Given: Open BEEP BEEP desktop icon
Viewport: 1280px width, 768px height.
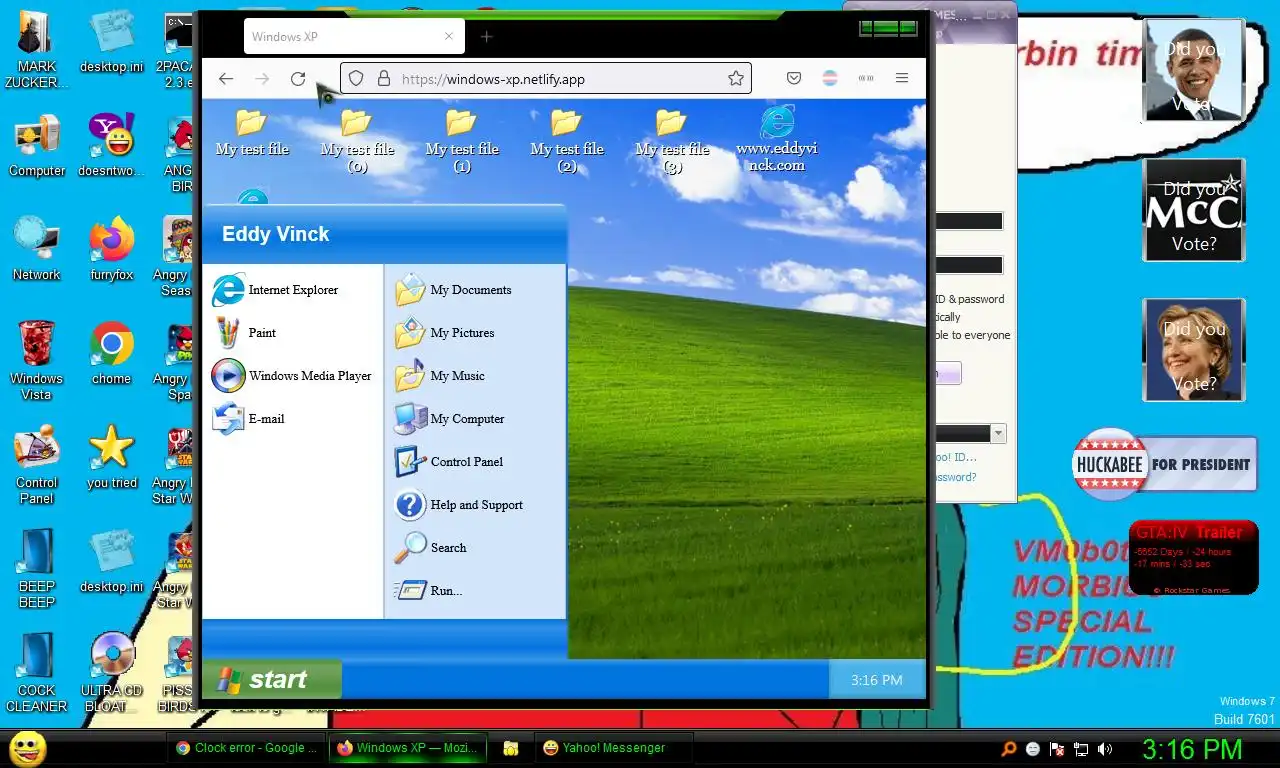Looking at the screenshot, I should pyautogui.click(x=37, y=568).
